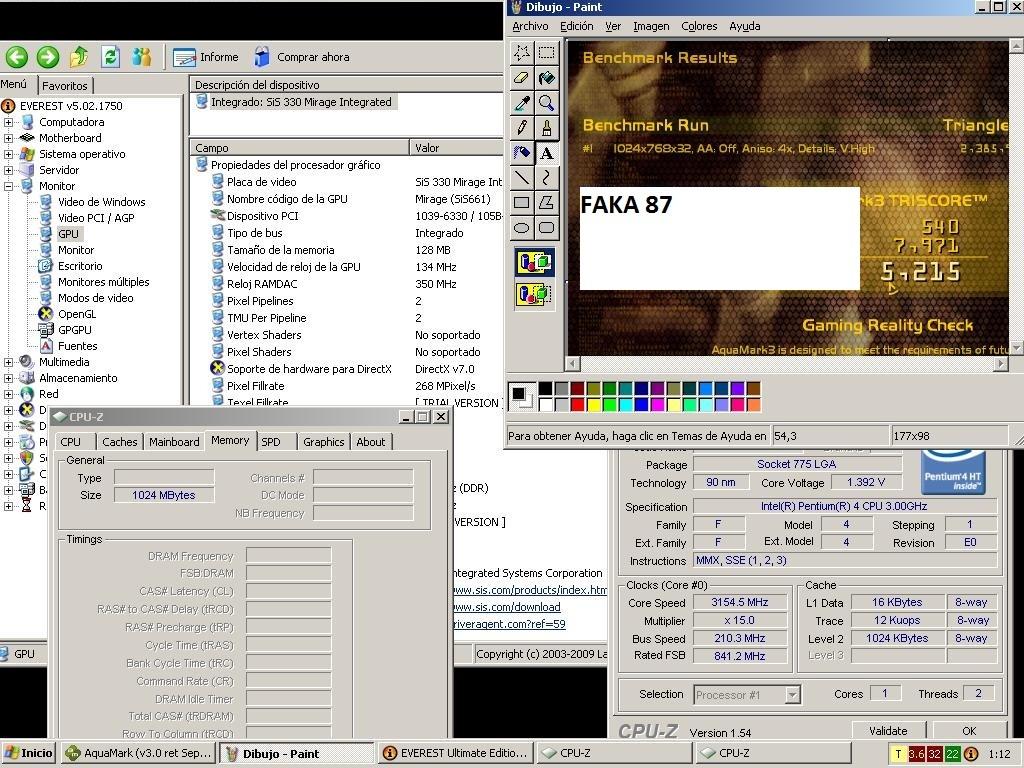
Task: Open the Processor #1 selection dropdown
Action: click(792, 694)
